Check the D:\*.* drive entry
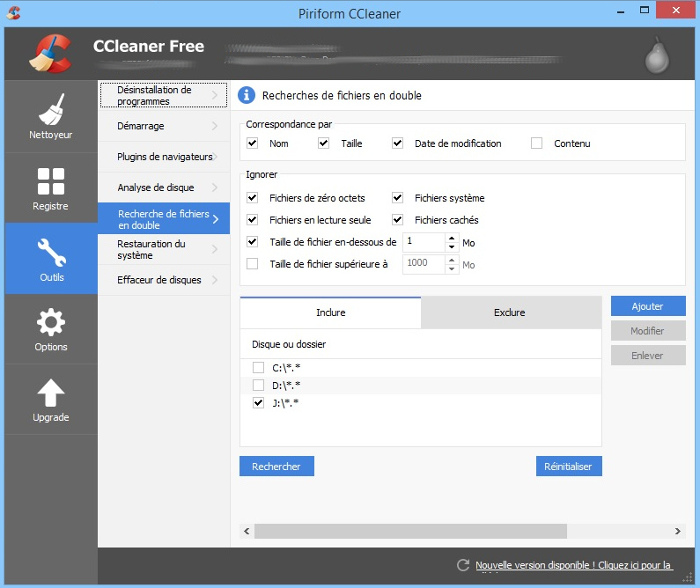Screen dimensions: 700x588 click(258, 385)
